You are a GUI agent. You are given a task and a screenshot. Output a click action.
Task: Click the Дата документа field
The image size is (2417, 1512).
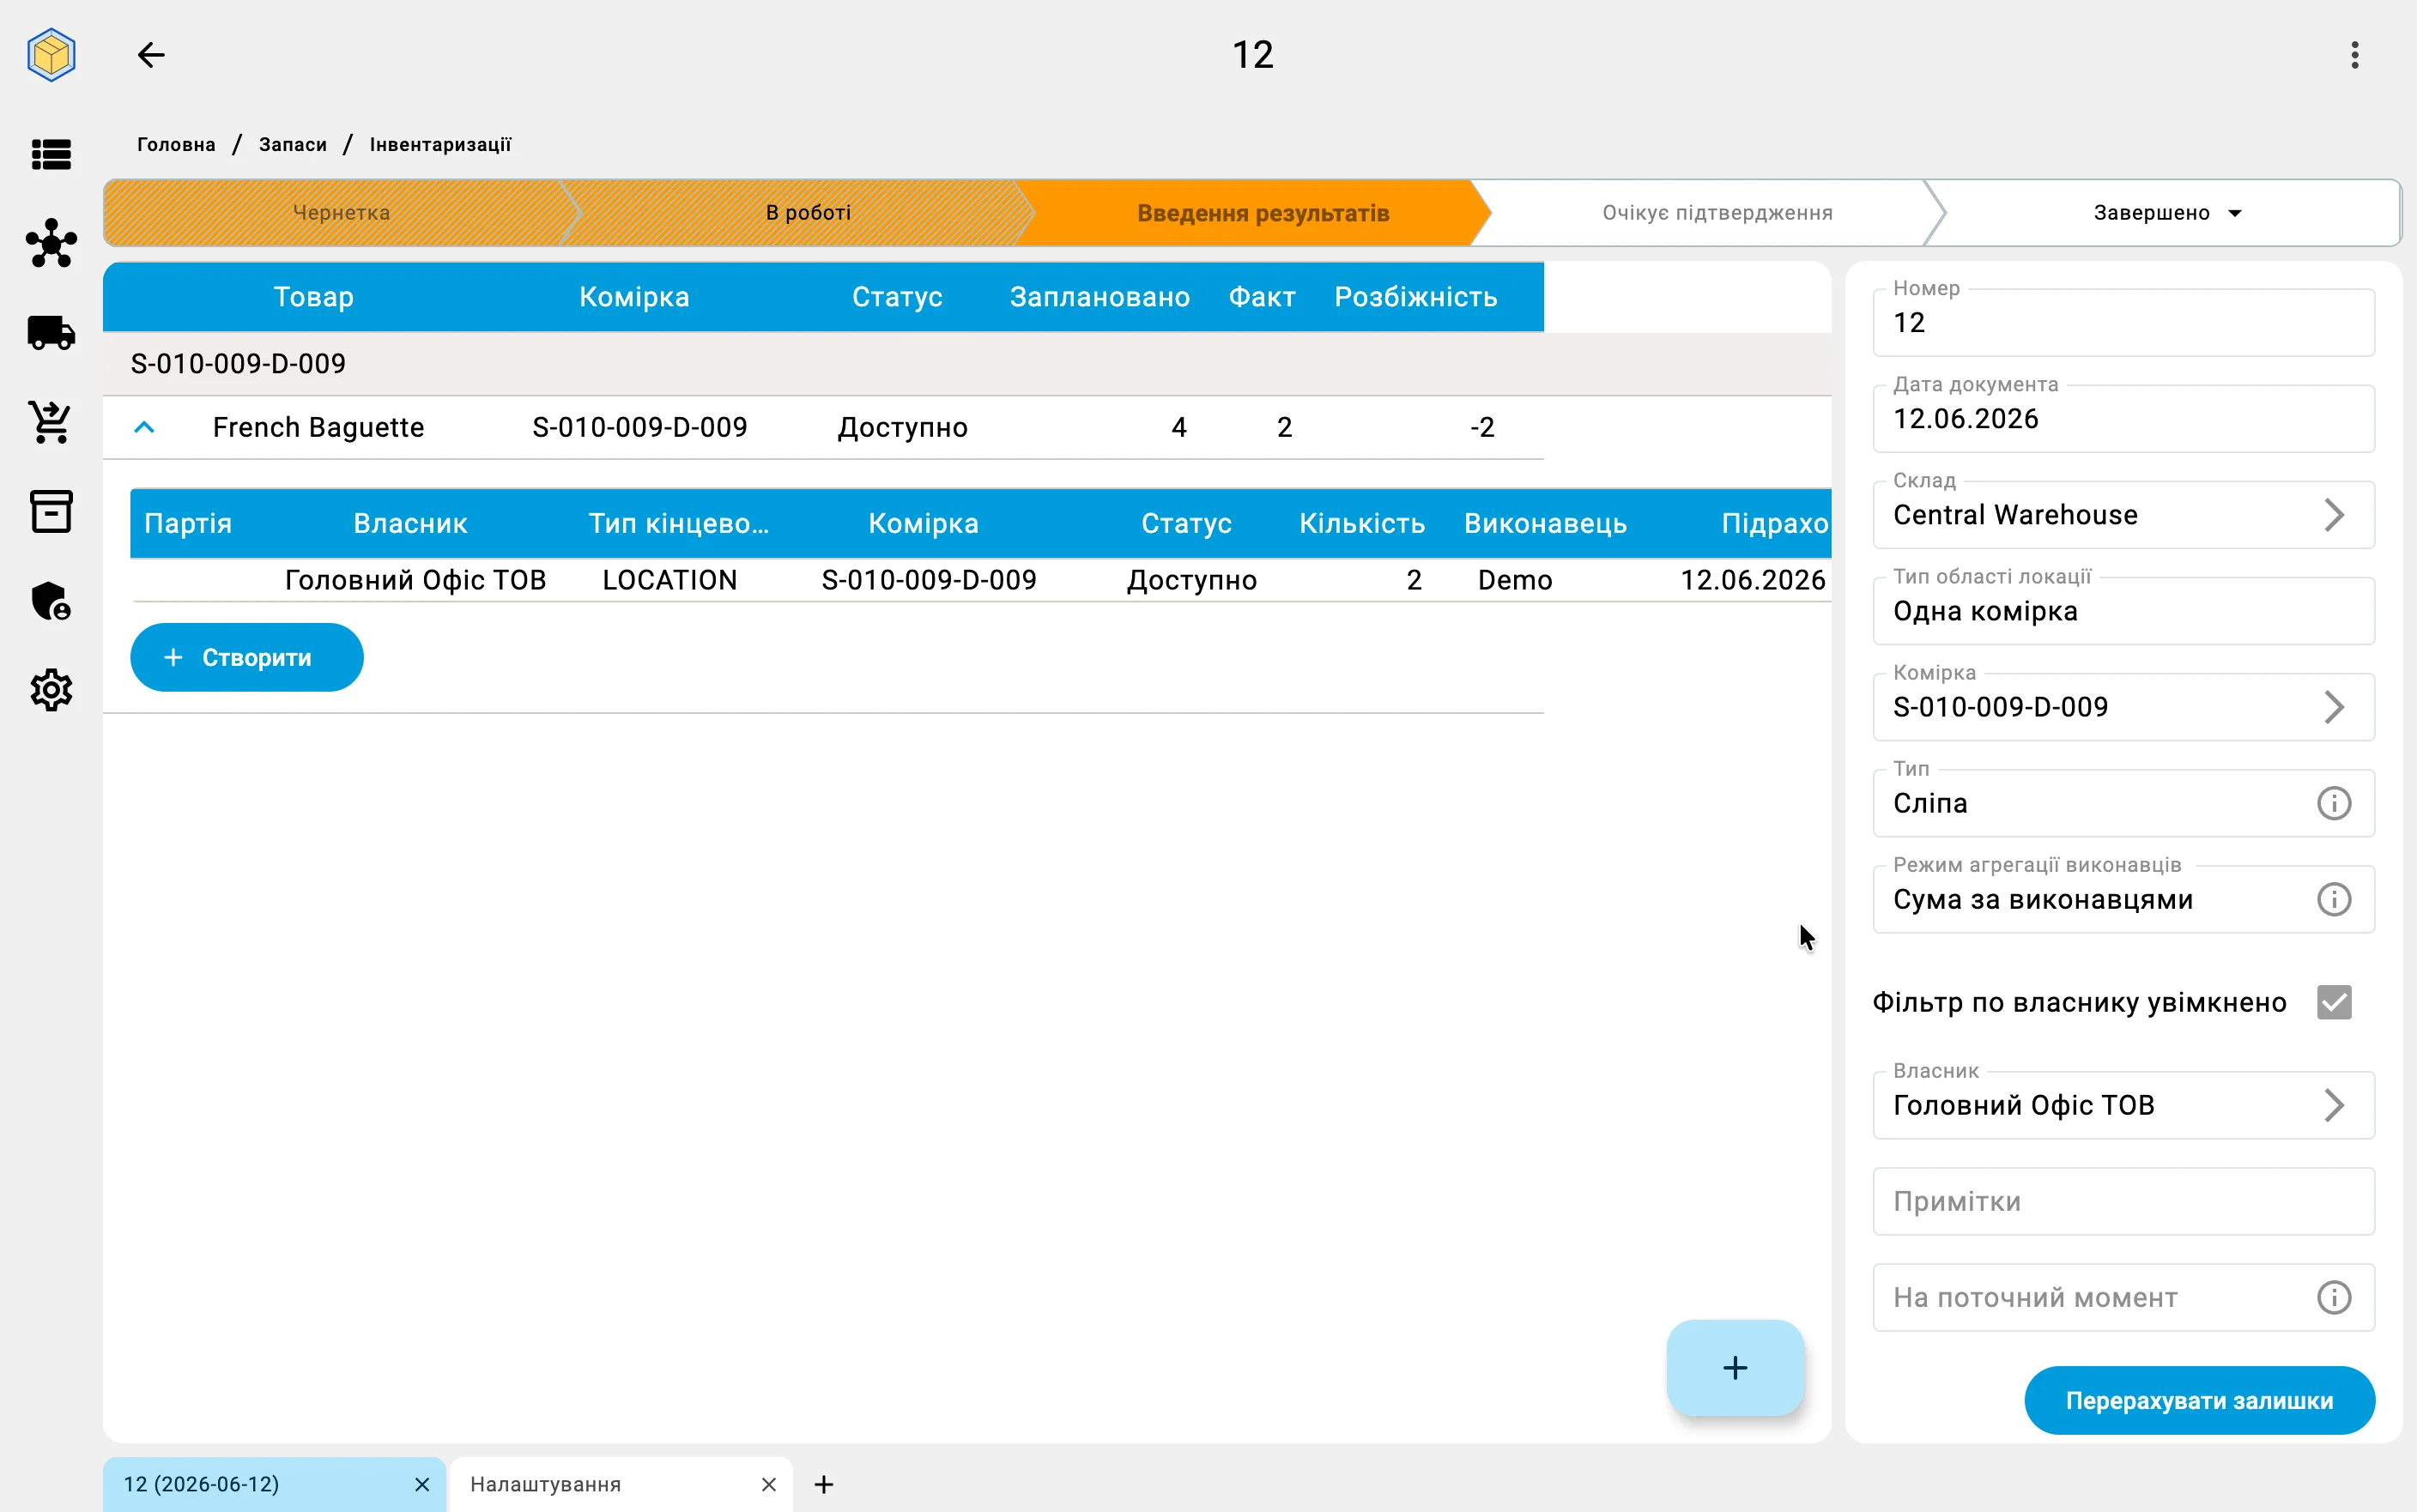click(2123, 419)
